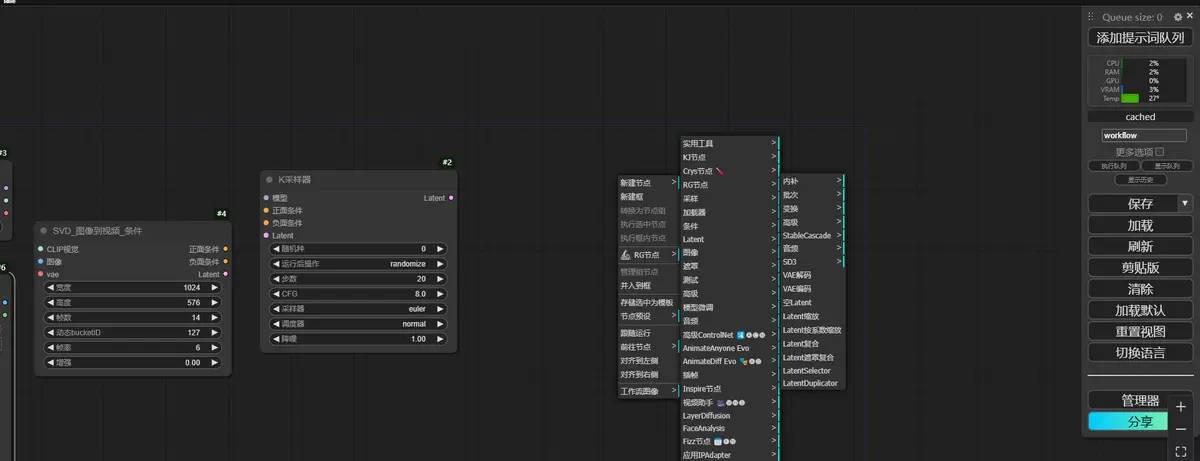Click the zoom out minus icon
Viewport: 1200px width, 461px height.
pyautogui.click(x=1181, y=429)
